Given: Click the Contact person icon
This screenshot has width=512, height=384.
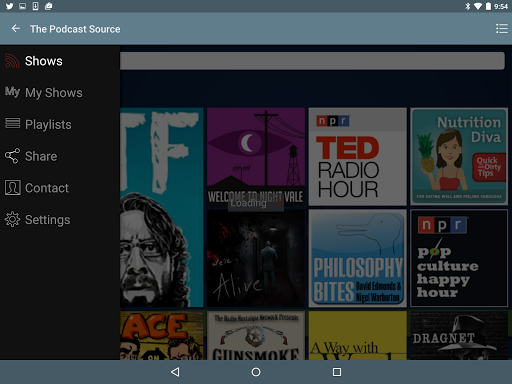Looking at the screenshot, I should coord(12,188).
